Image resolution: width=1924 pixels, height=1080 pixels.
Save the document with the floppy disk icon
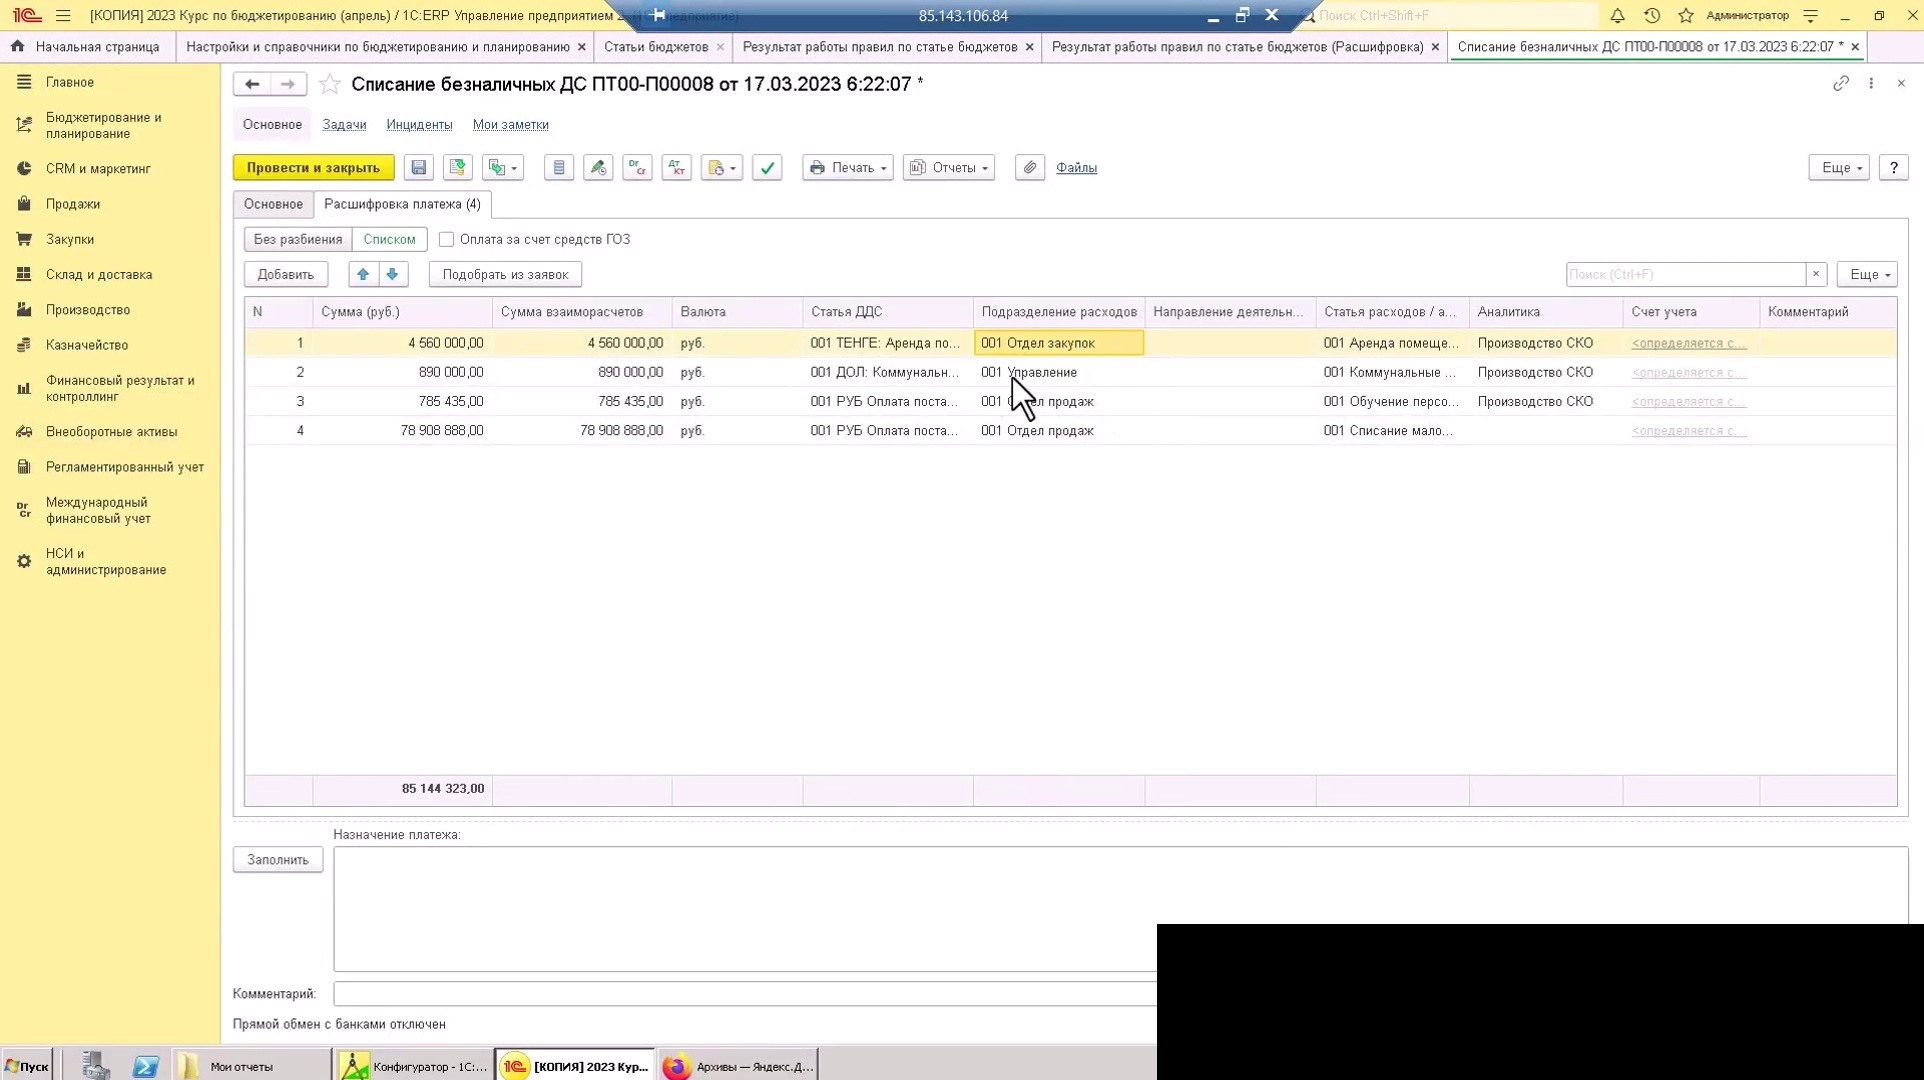[x=419, y=168]
